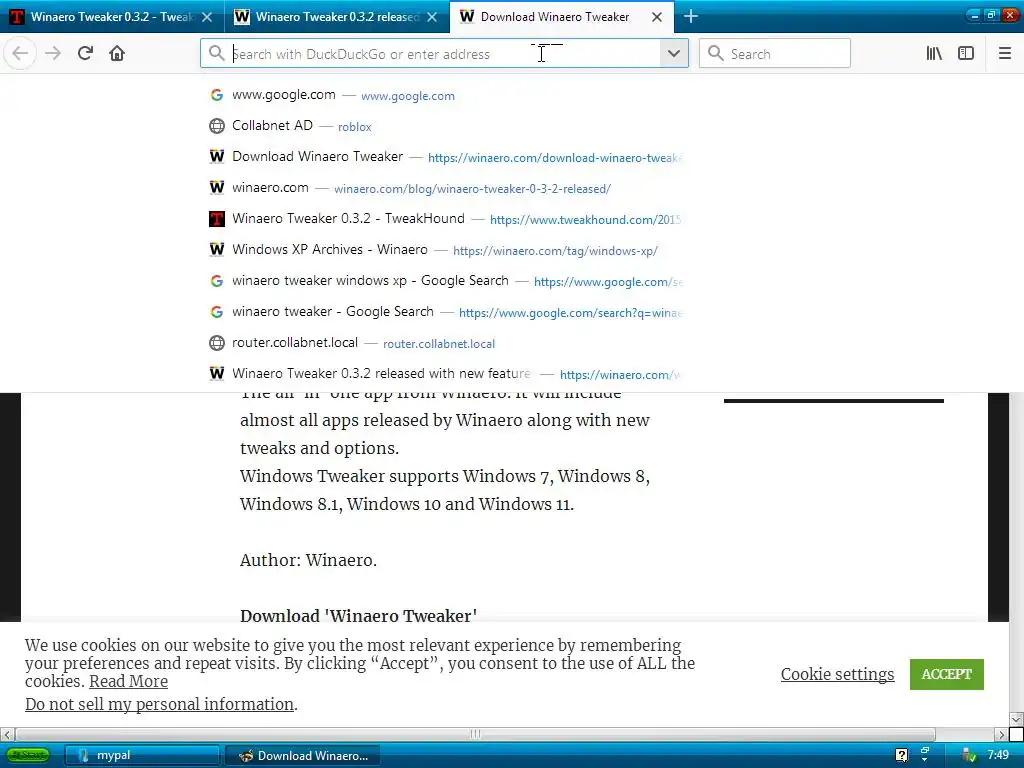Reload the current page
The width and height of the screenshot is (1024, 768).
pyautogui.click(x=85, y=54)
